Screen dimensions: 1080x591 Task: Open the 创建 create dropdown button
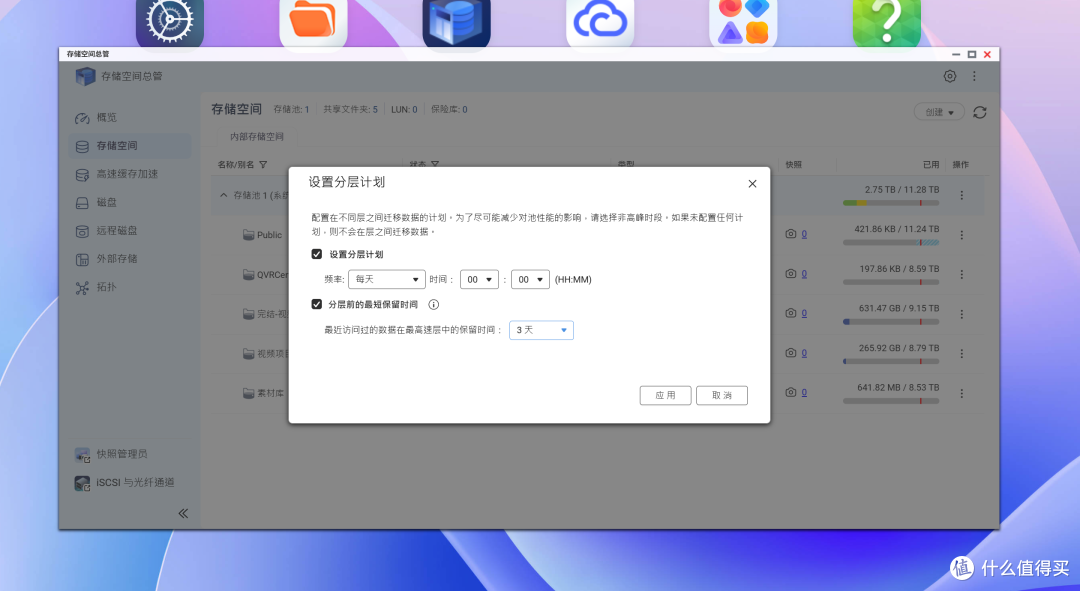(x=939, y=112)
